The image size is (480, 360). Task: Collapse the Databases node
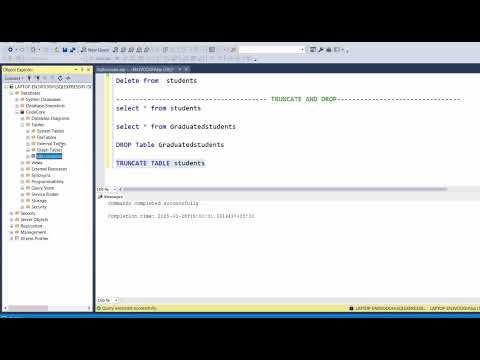(x=11, y=93)
